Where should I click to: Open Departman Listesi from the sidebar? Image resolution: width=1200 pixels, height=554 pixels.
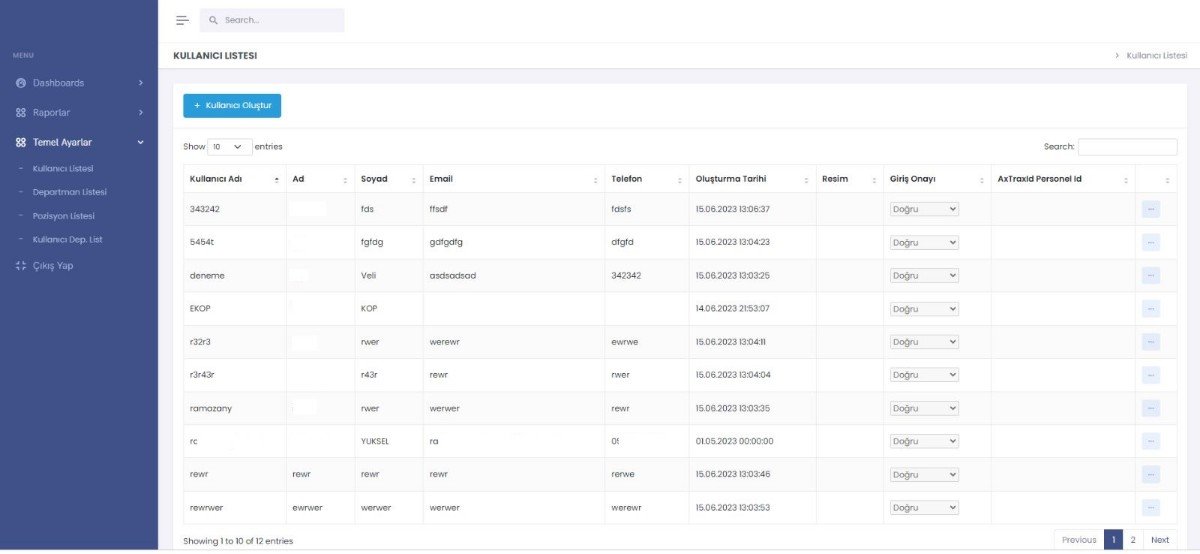point(69,192)
